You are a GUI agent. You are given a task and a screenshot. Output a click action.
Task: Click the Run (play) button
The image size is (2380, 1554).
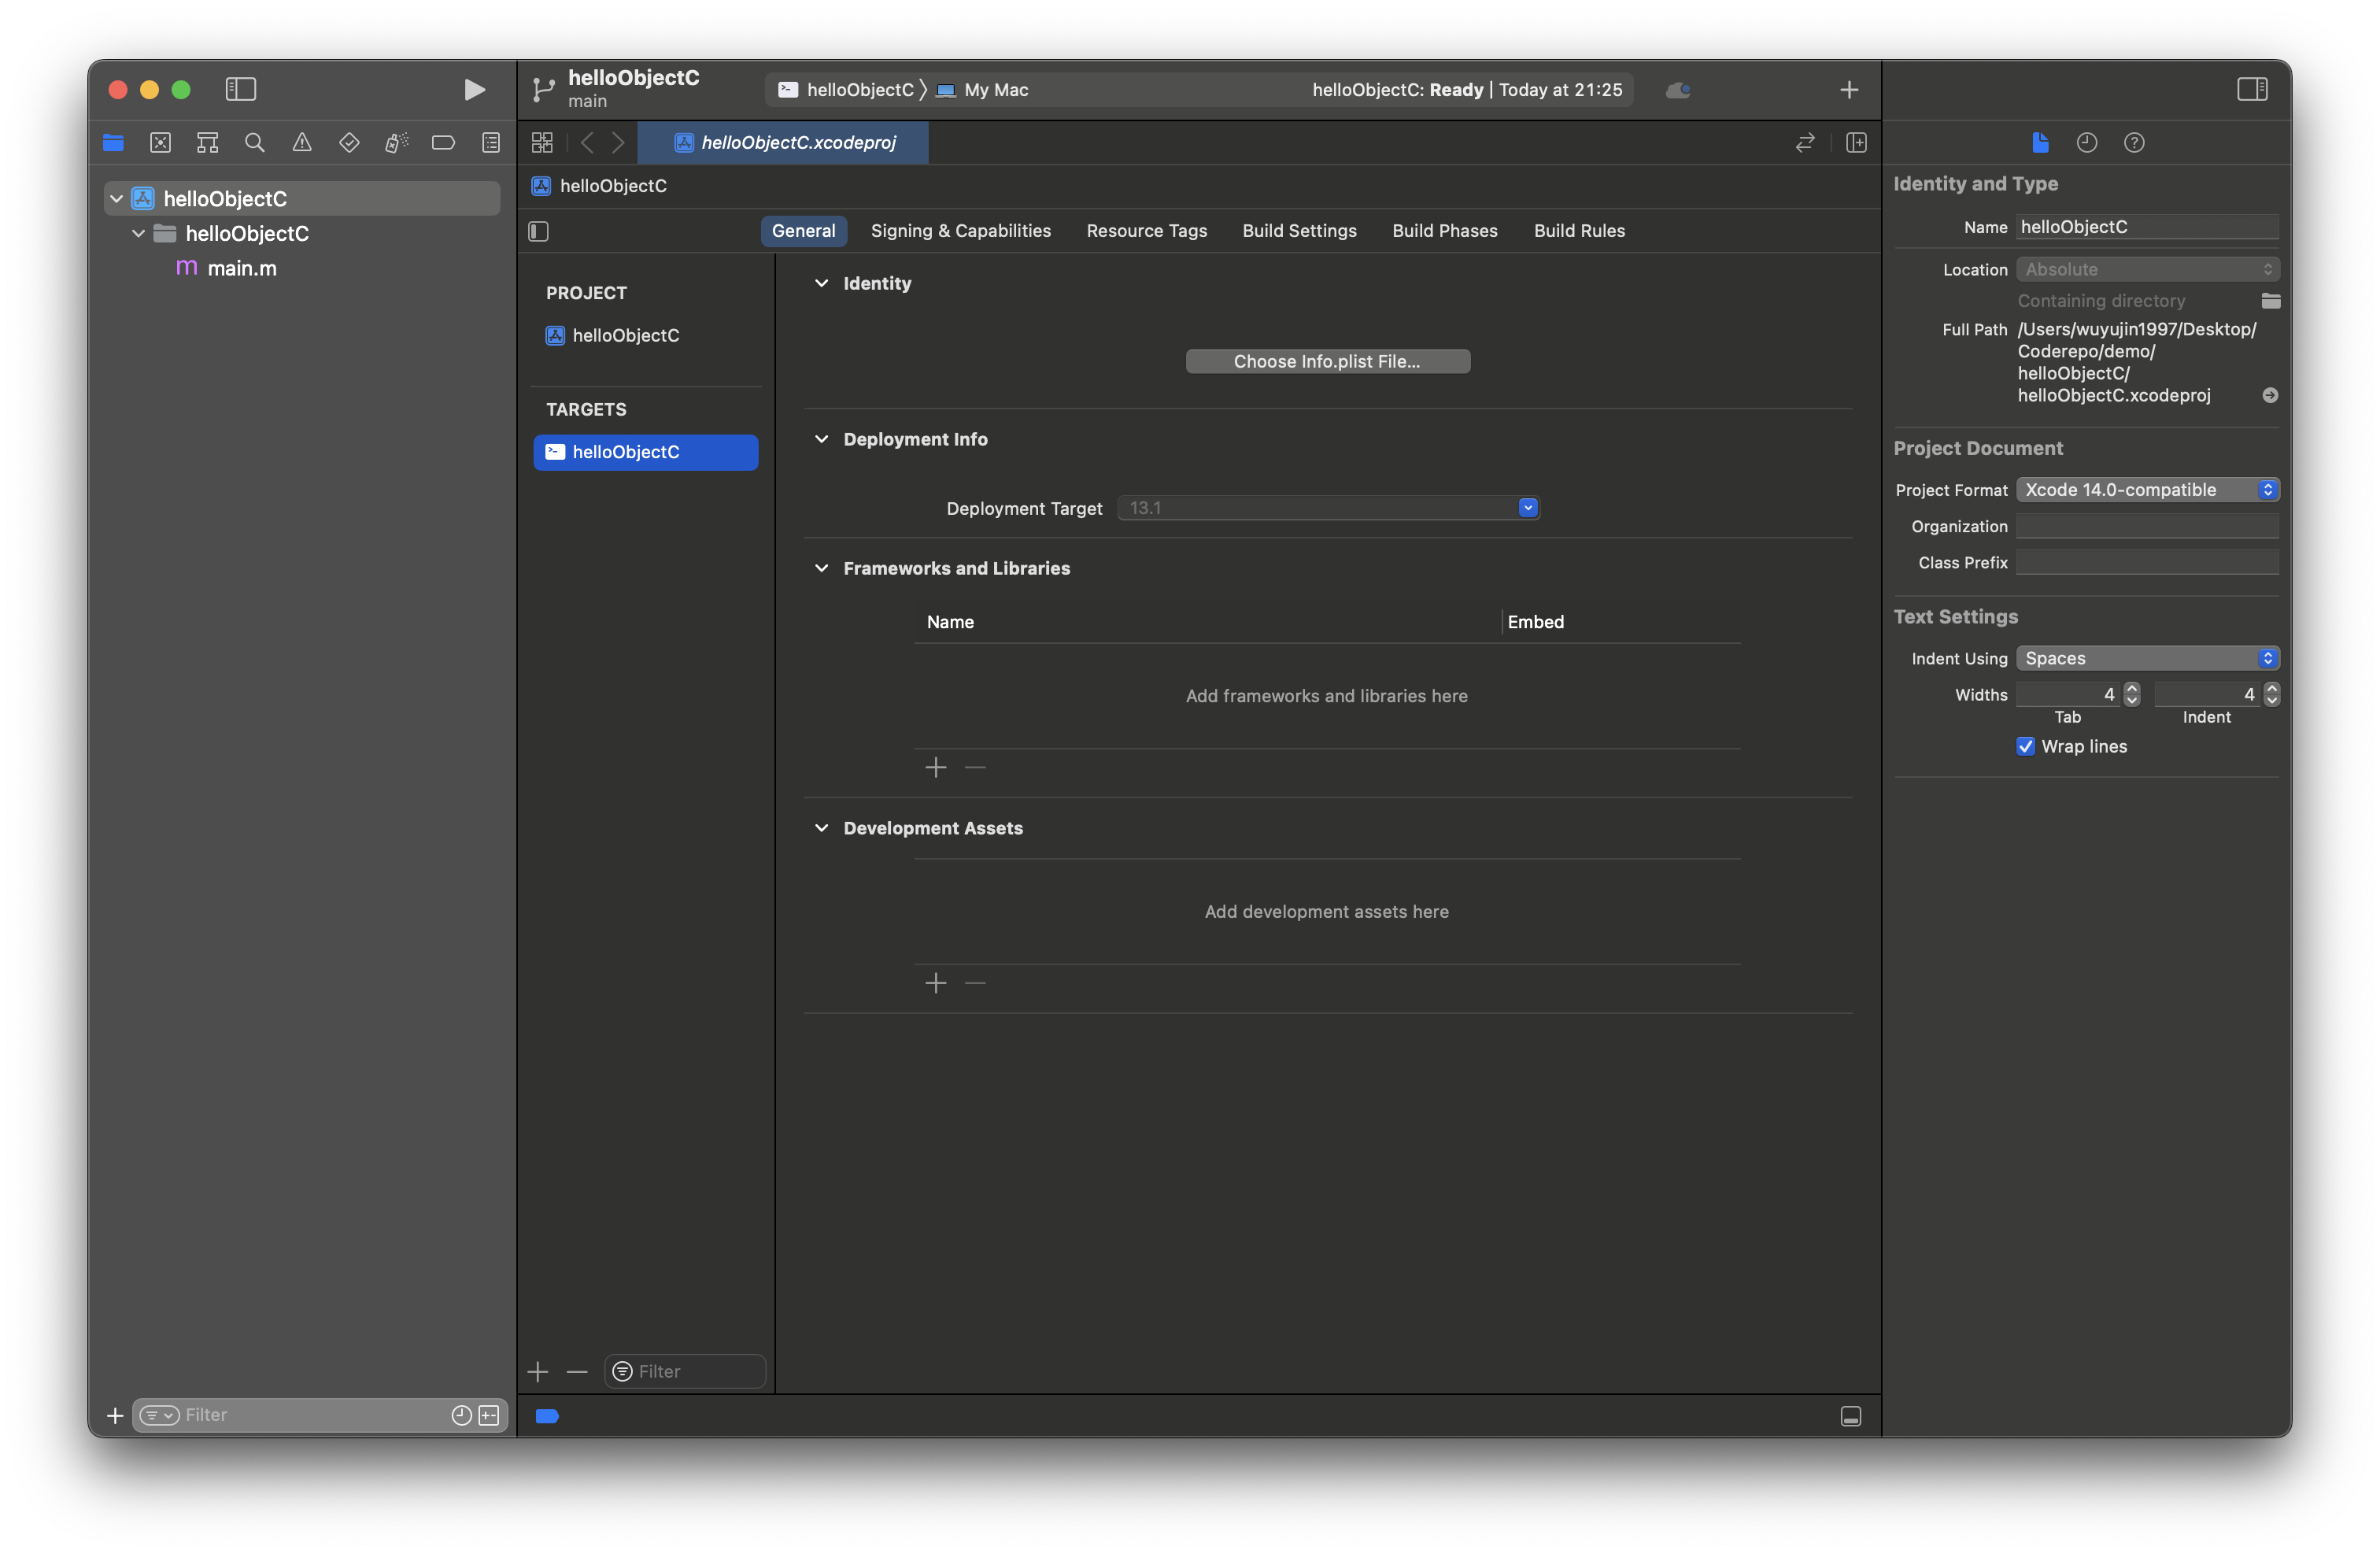(x=474, y=90)
